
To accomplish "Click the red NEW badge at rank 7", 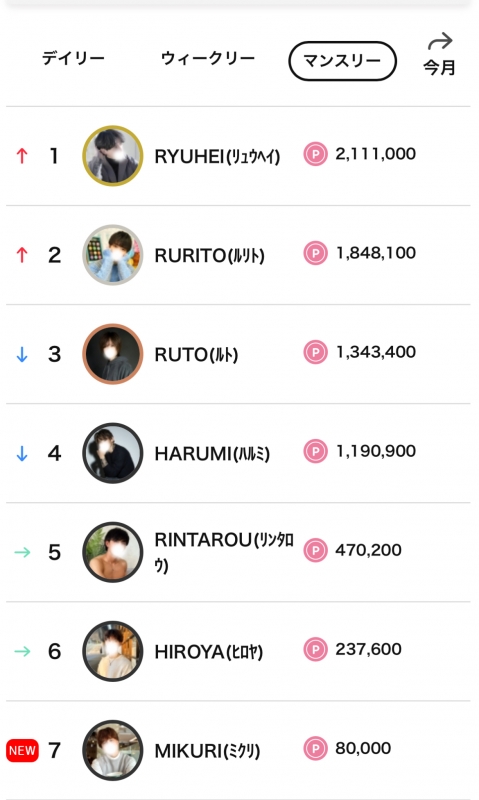I will click(22, 751).
